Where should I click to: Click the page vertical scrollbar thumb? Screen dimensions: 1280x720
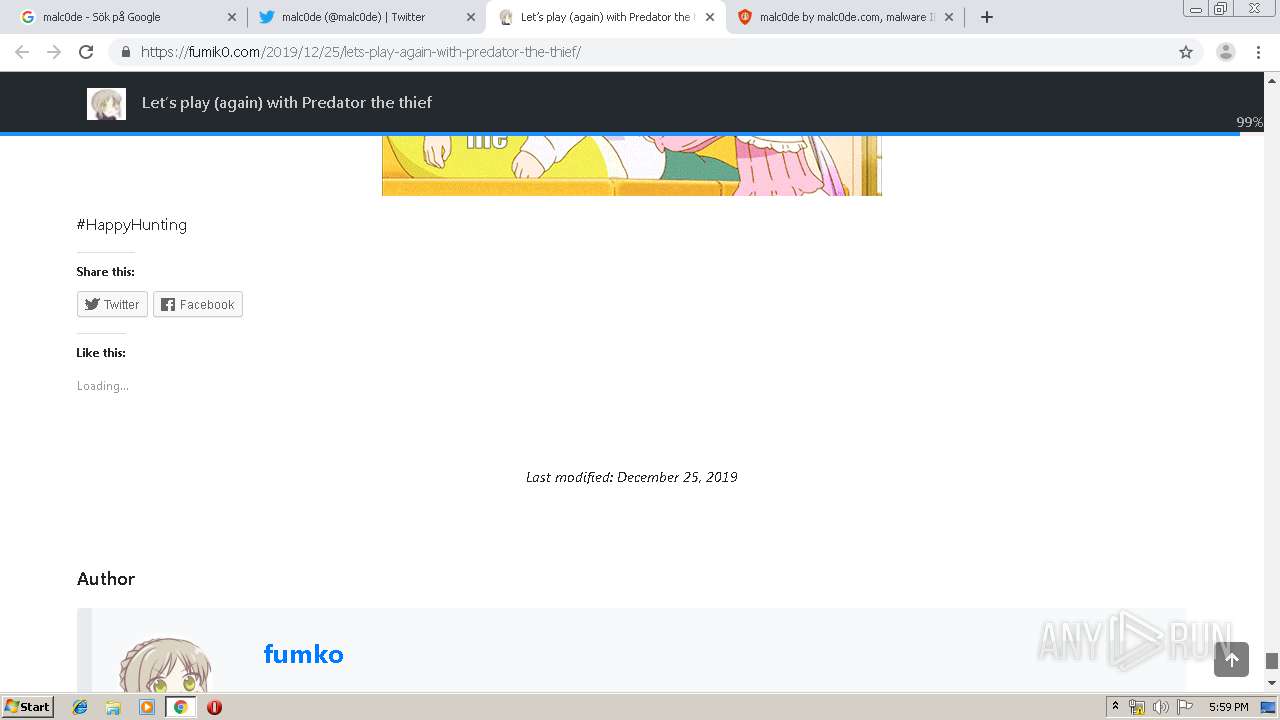tap(1272, 661)
